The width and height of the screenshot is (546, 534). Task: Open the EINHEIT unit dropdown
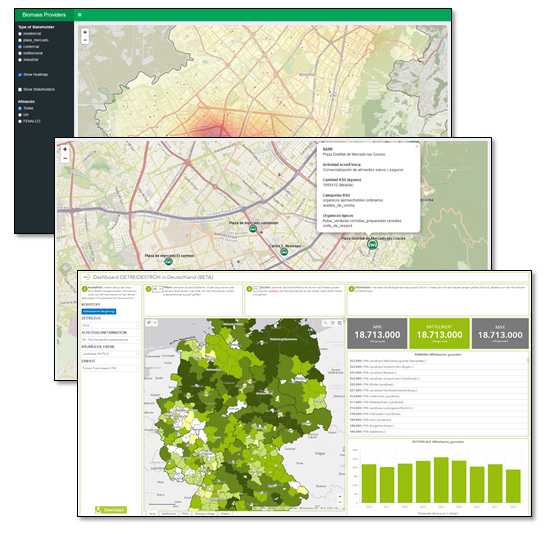click(x=111, y=368)
